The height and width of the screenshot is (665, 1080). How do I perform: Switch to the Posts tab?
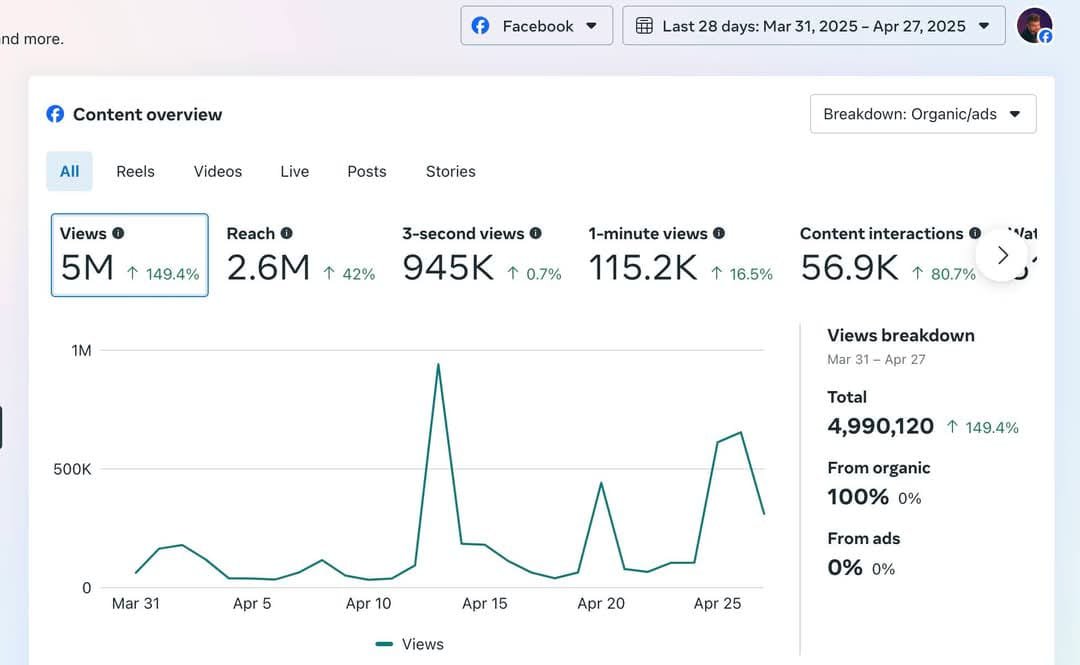tap(366, 171)
